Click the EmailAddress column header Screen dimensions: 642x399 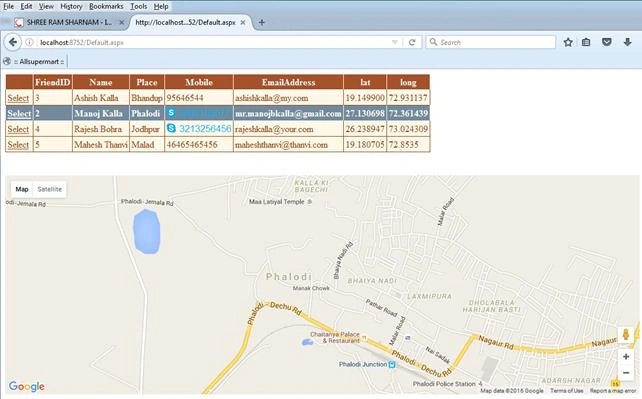pyautogui.click(x=288, y=82)
